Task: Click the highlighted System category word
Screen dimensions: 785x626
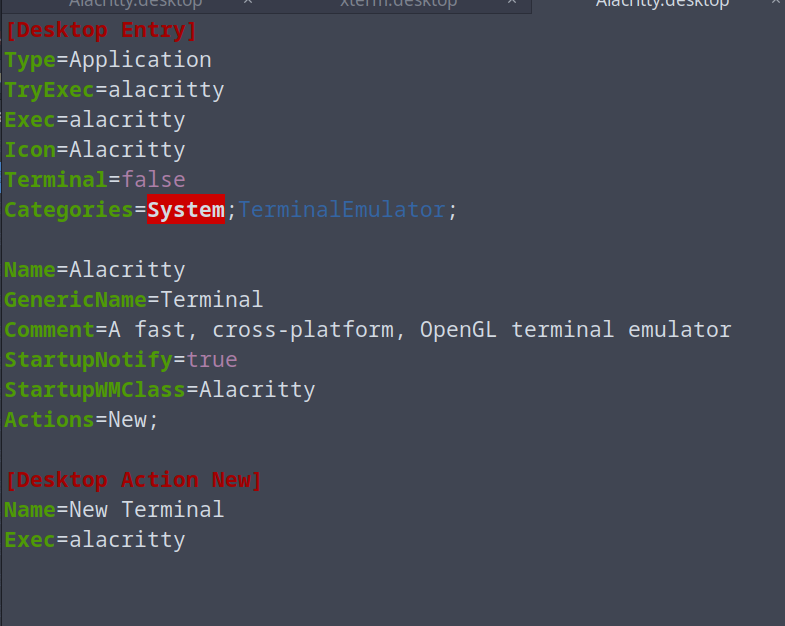Action: click(186, 210)
